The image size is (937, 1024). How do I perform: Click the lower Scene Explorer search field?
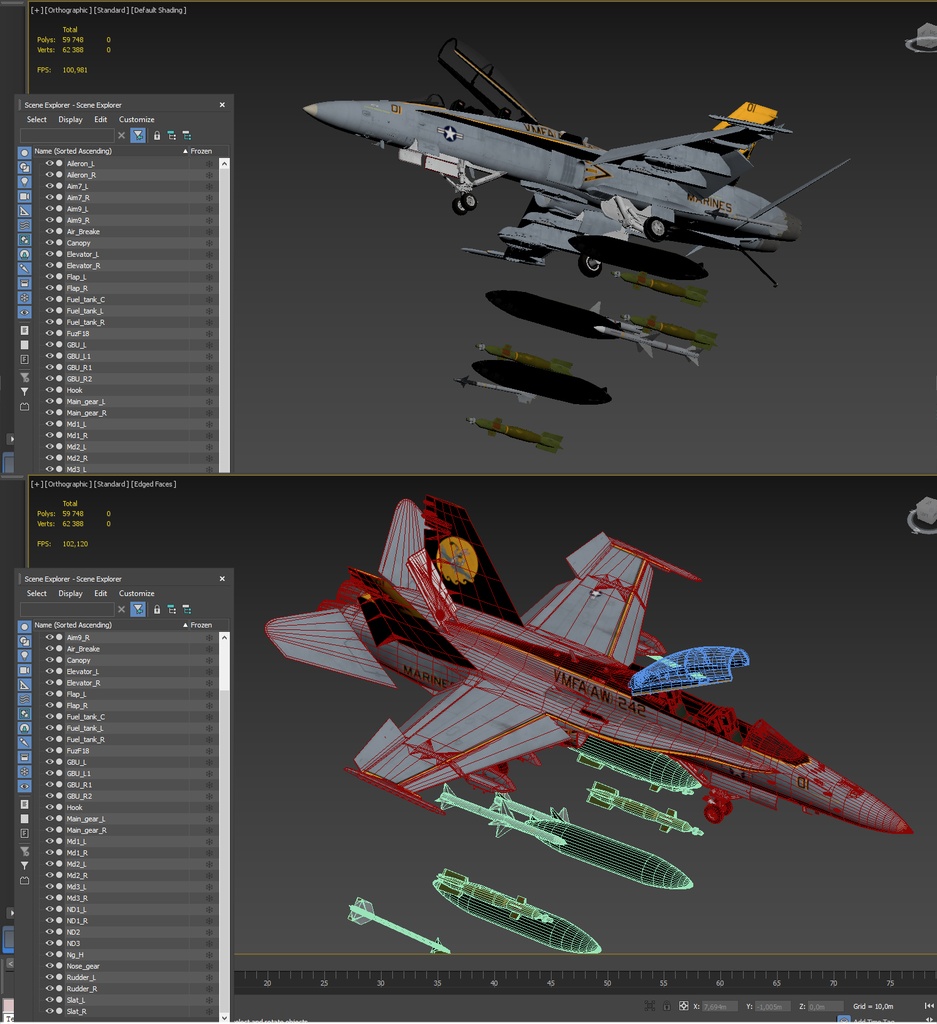pyautogui.click(x=67, y=609)
